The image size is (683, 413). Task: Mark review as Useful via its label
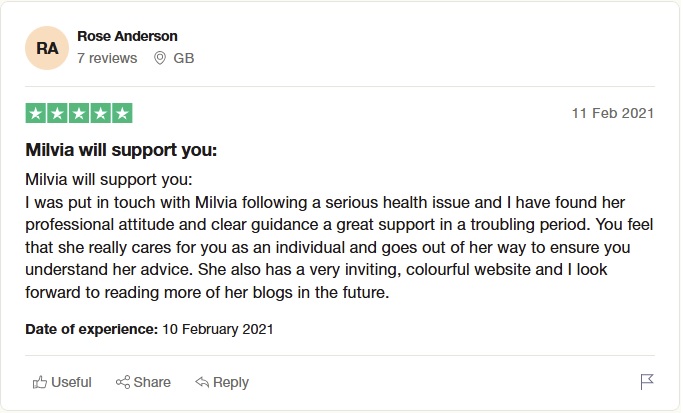pos(71,382)
